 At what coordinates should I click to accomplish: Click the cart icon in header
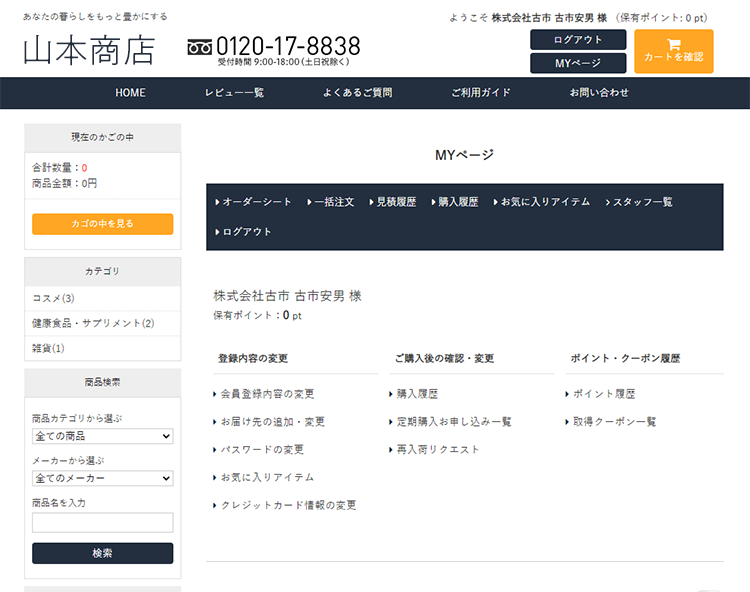[673, 44]
